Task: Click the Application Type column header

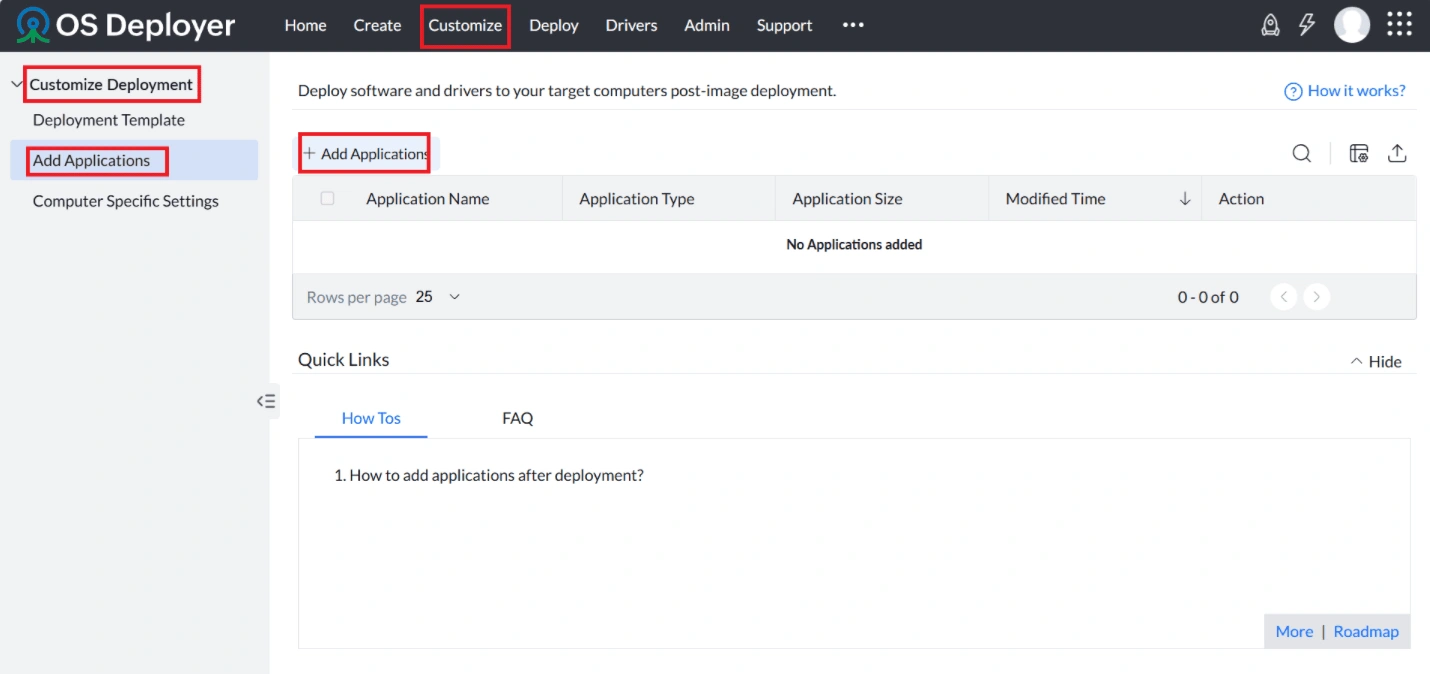Action: (636, 199)
